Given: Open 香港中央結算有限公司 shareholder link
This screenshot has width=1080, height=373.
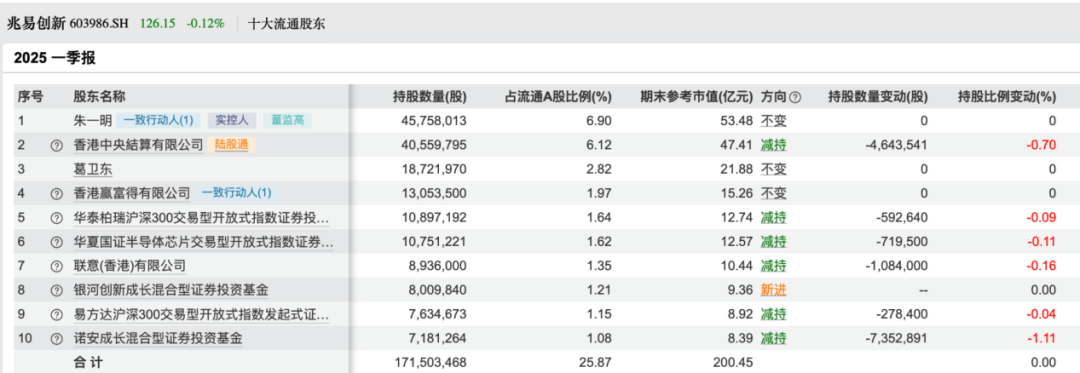Looking at the screenshot, I should [x=138, y=145].
